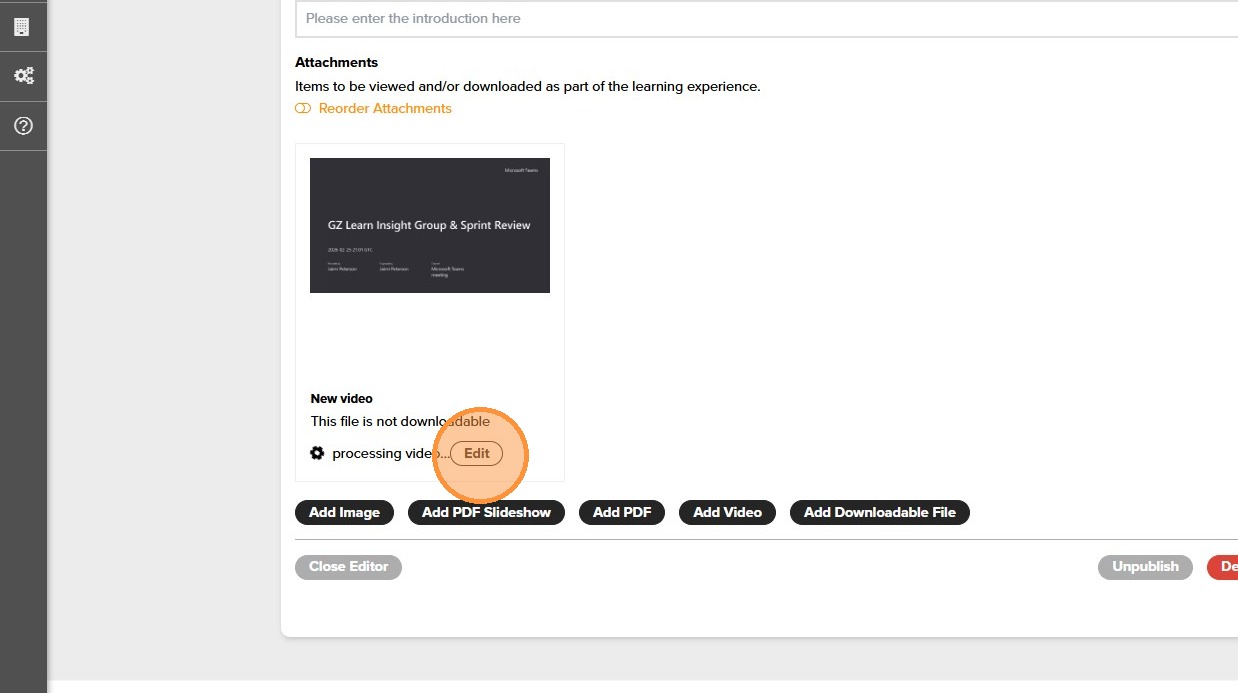Click into the introduction text field
Screen dimensions: 1238x693
coord(766,19)
